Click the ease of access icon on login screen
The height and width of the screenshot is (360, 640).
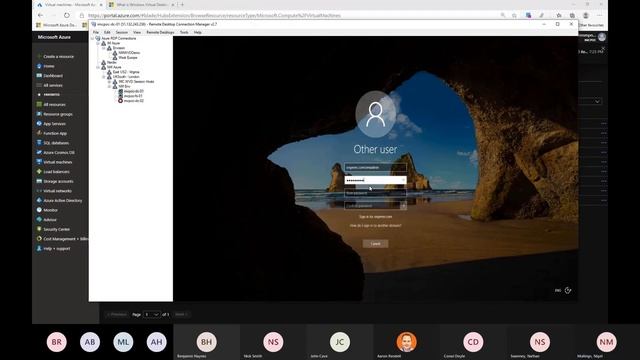coord(568,290)
